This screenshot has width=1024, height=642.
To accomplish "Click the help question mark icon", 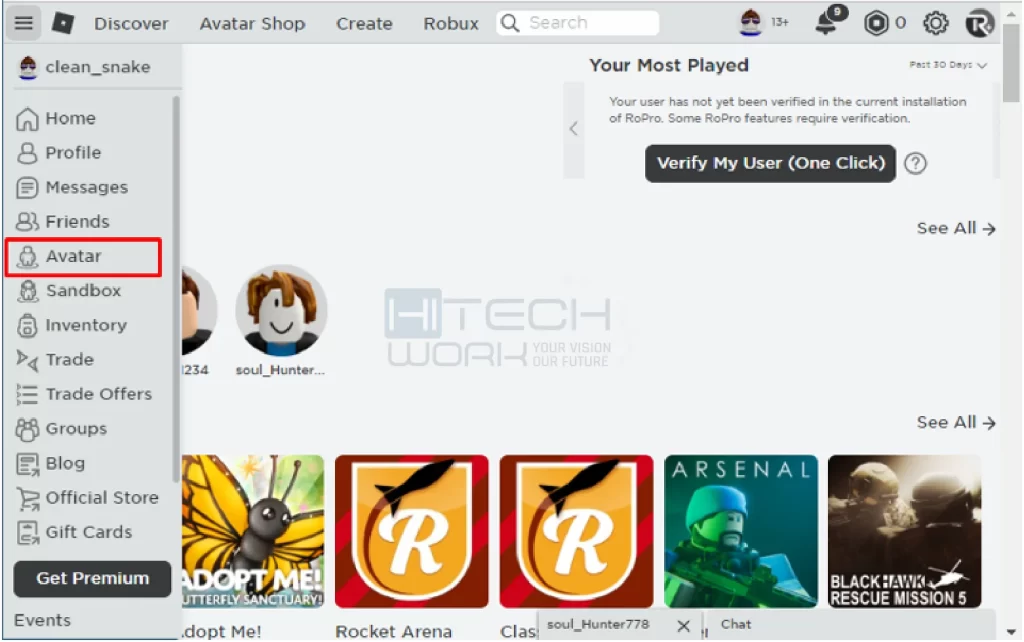I will (x=915, y=163).
